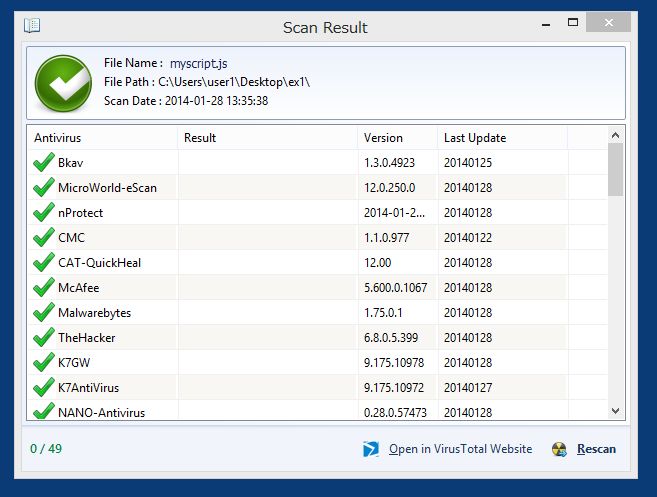657x497 pixels.
Task: Click the green check icon beside Malwarebytes
Action: (44, 312)
